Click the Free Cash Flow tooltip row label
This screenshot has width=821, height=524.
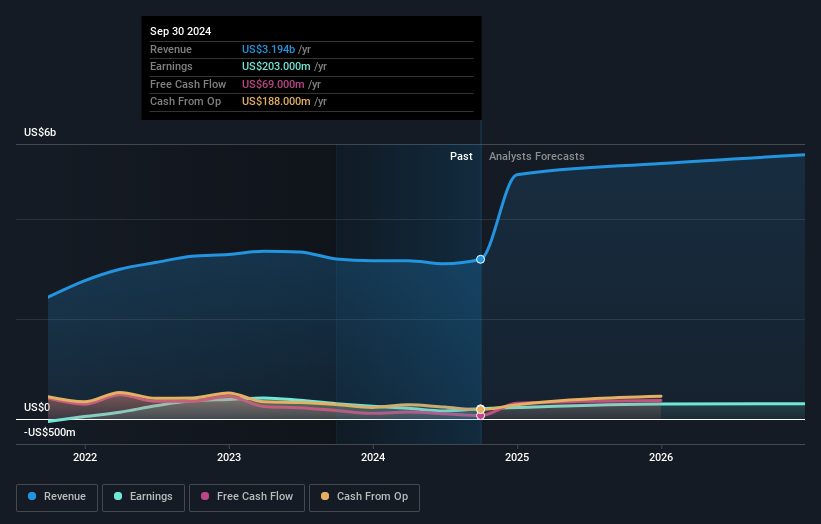pyautogui.click(x=188, y=84)
